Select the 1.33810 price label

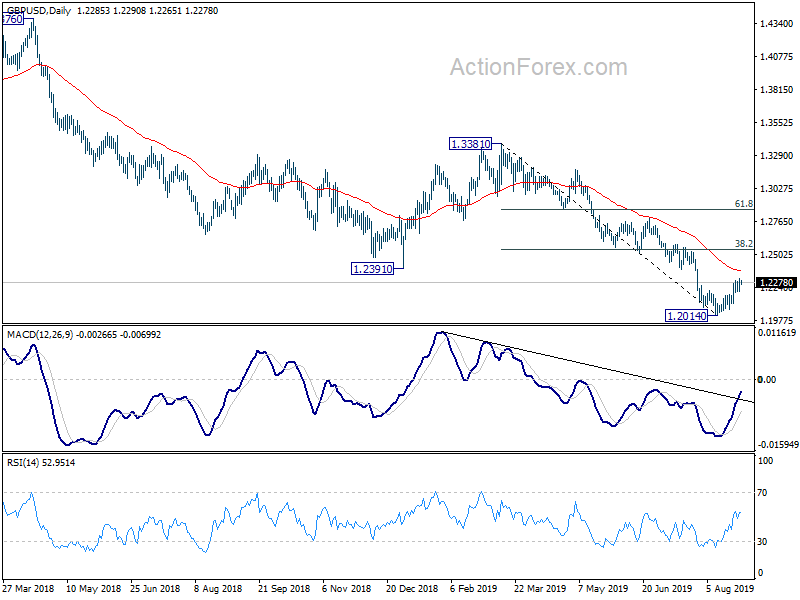tap(470, 144)
